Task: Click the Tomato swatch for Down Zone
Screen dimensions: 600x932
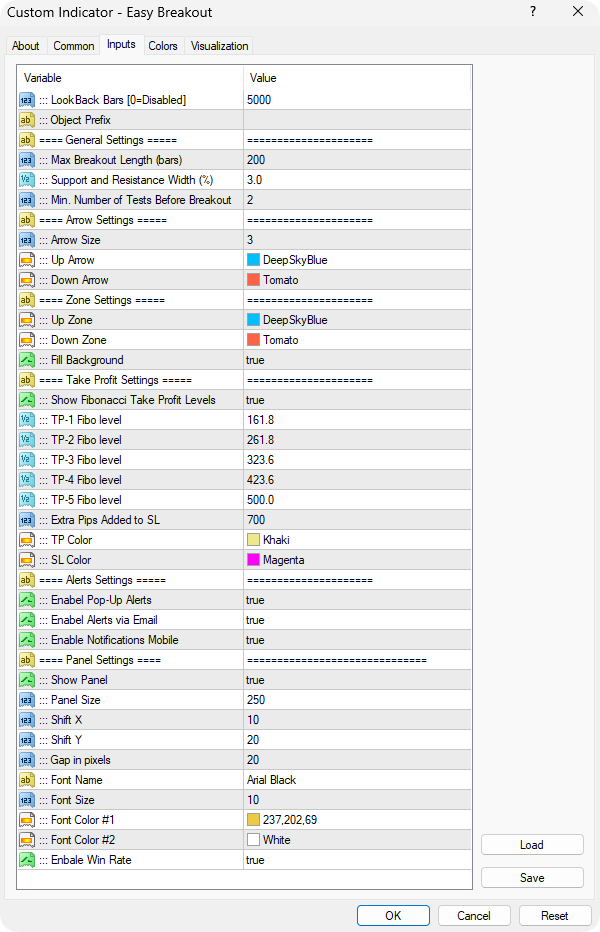Action: (x=253, y=340)
